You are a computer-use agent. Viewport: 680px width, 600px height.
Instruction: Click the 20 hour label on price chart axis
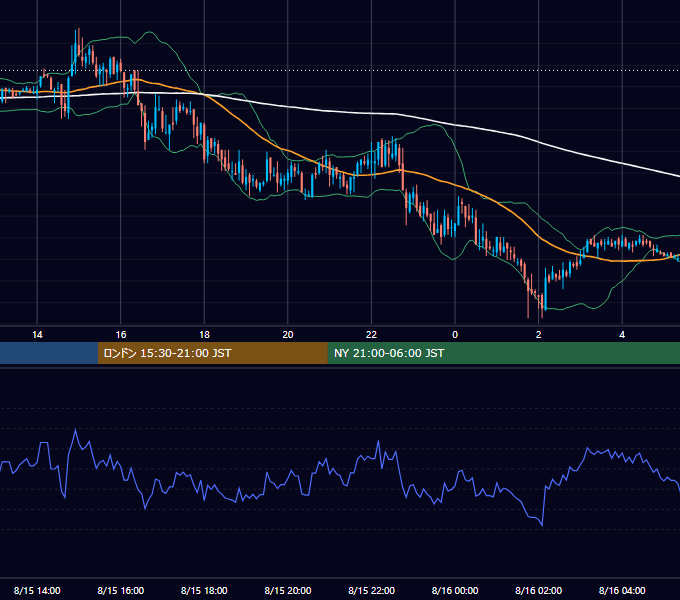[x=288, y=335]
